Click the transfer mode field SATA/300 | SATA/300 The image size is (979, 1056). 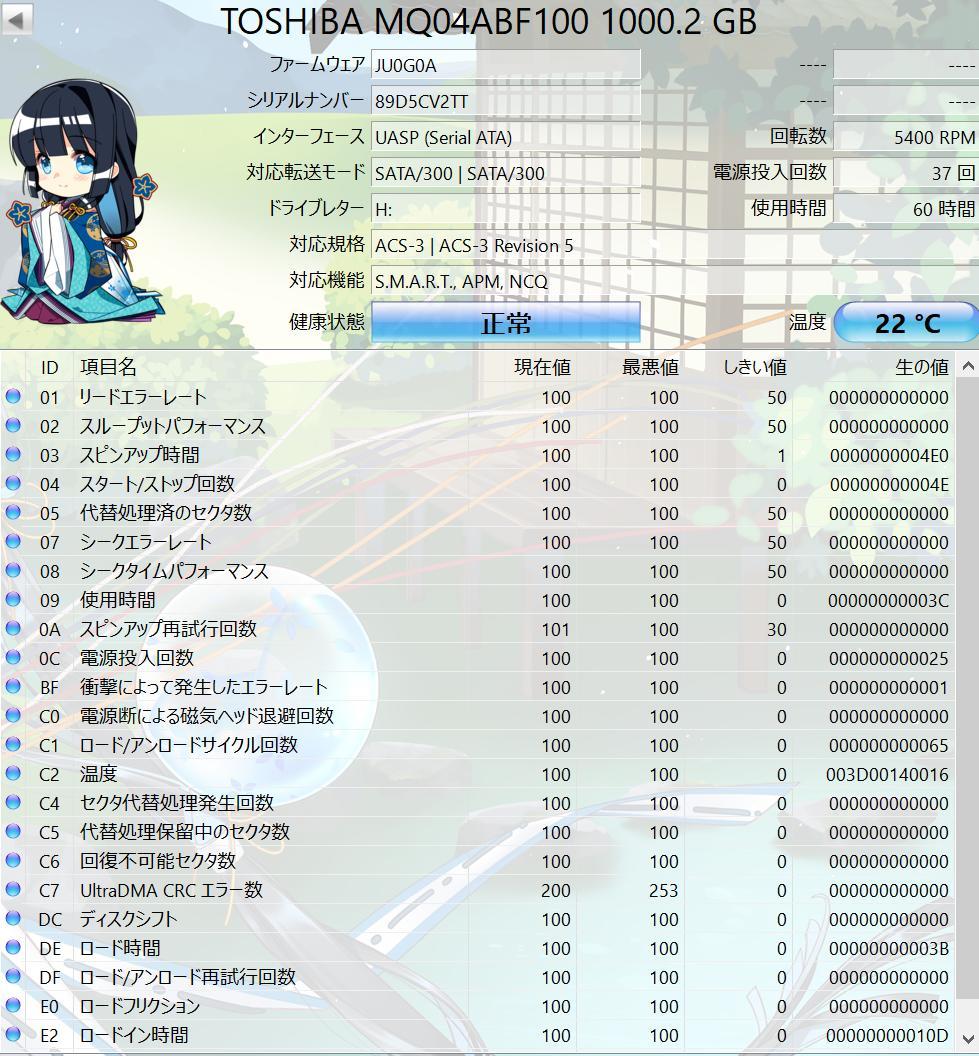click(x=506, y=173)
